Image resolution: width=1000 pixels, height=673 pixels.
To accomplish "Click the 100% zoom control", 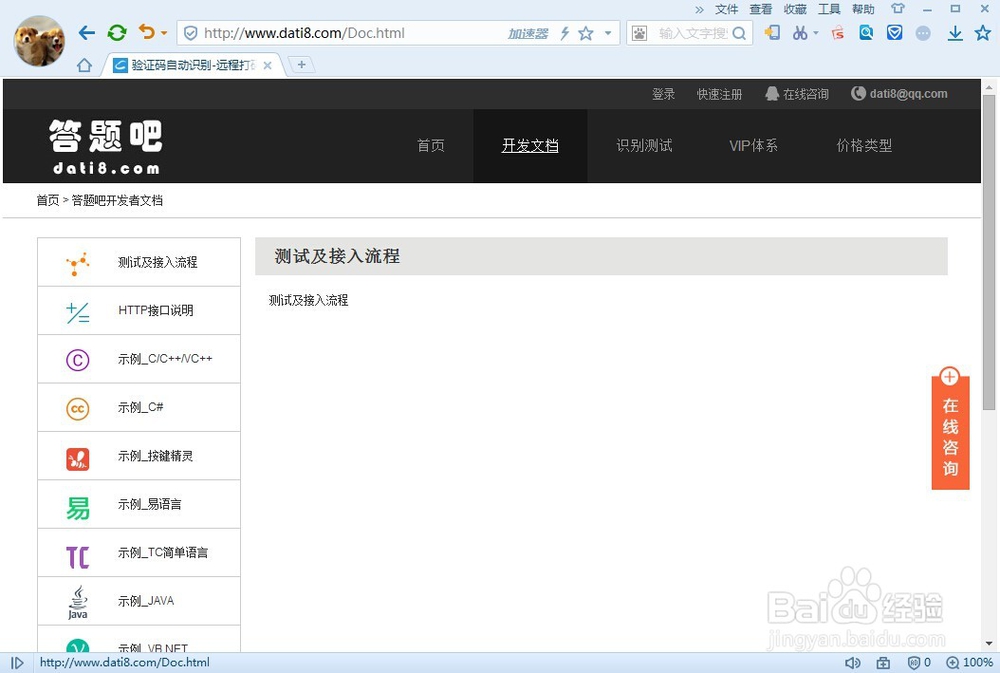I will [x=970, y=663].
